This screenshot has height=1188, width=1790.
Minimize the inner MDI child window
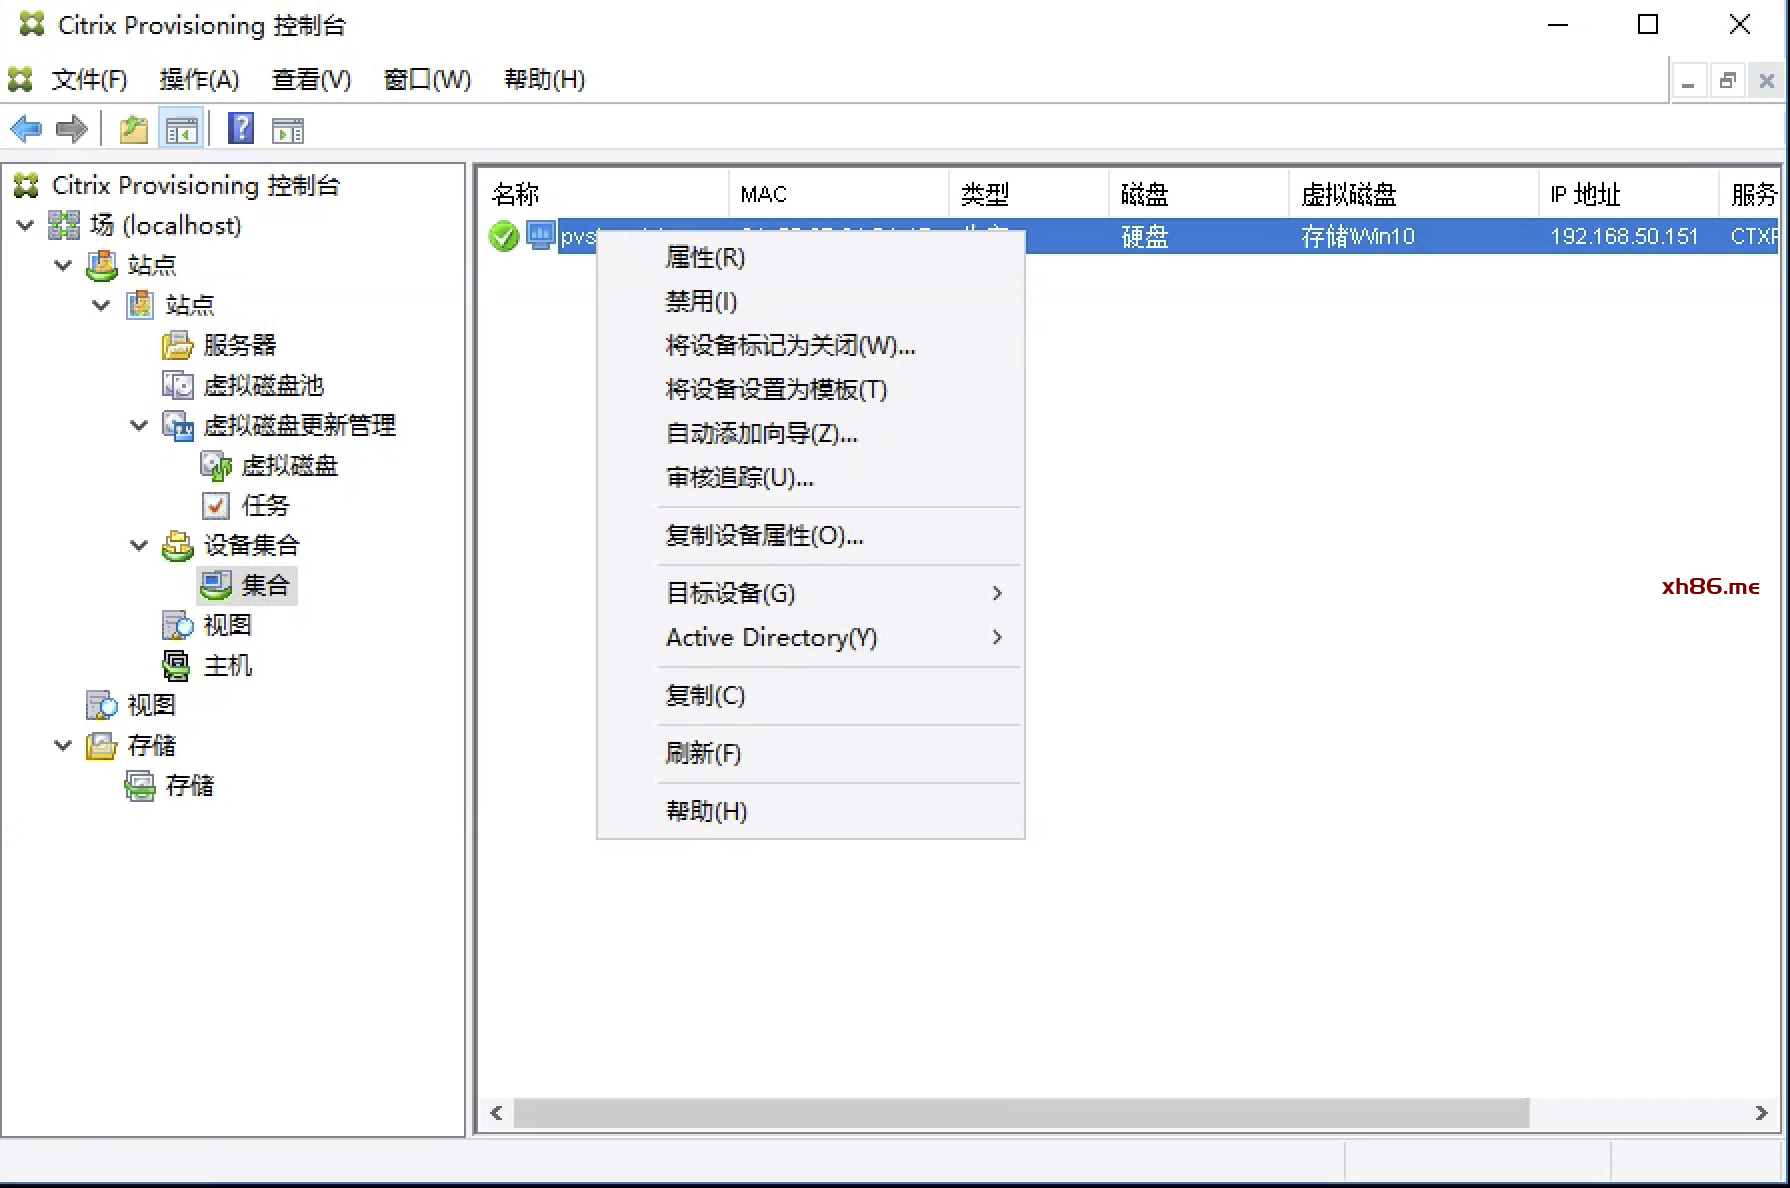click(1688, 81)
